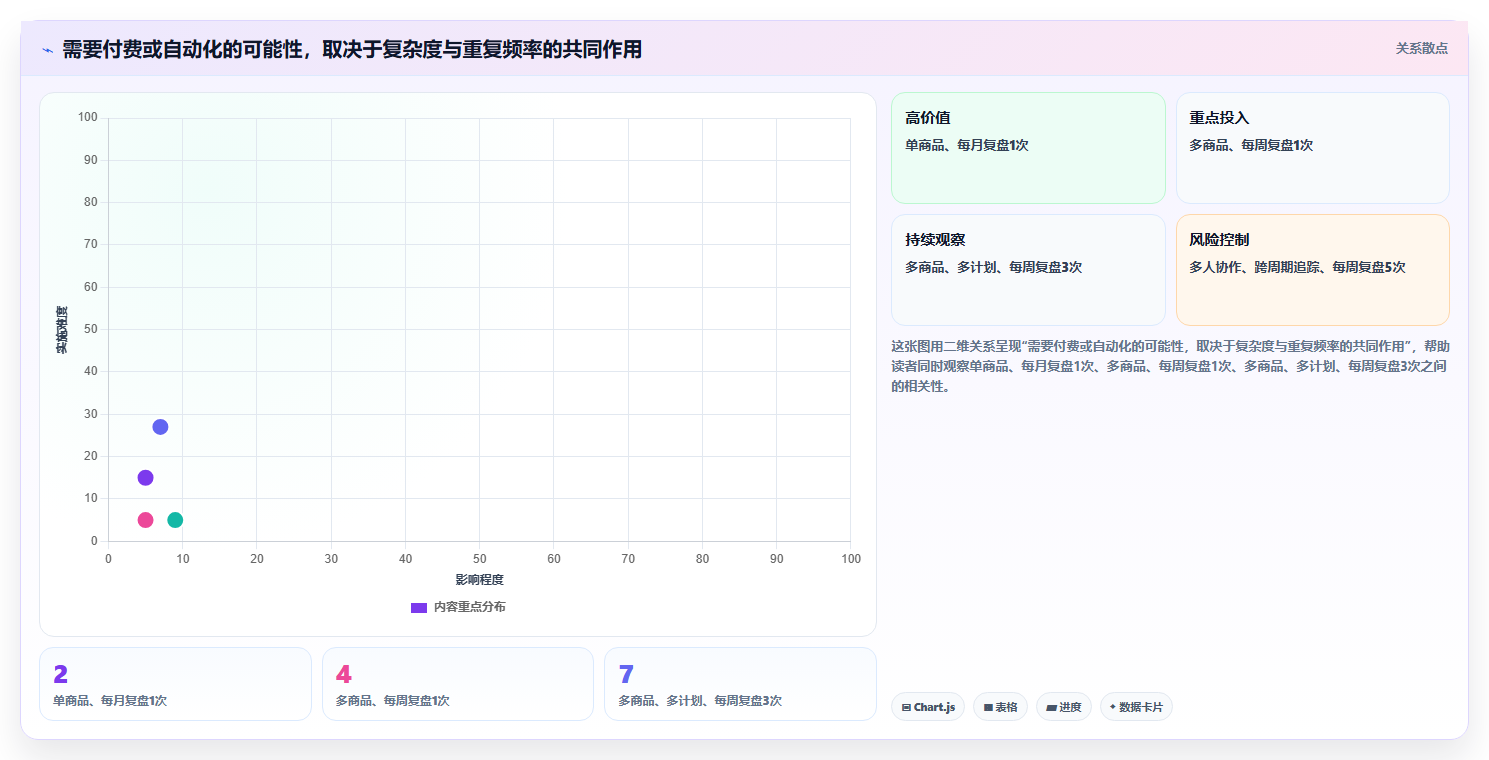Click the Chart.js tag icon

pyautogui.click(x=906, y=707)
